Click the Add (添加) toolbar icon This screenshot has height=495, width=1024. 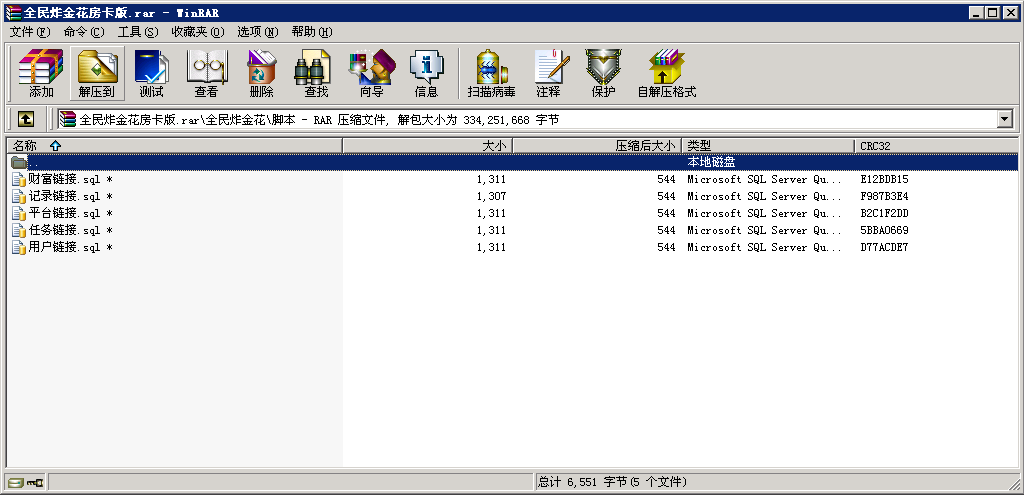pyautogui.click(x=41, y=73)
